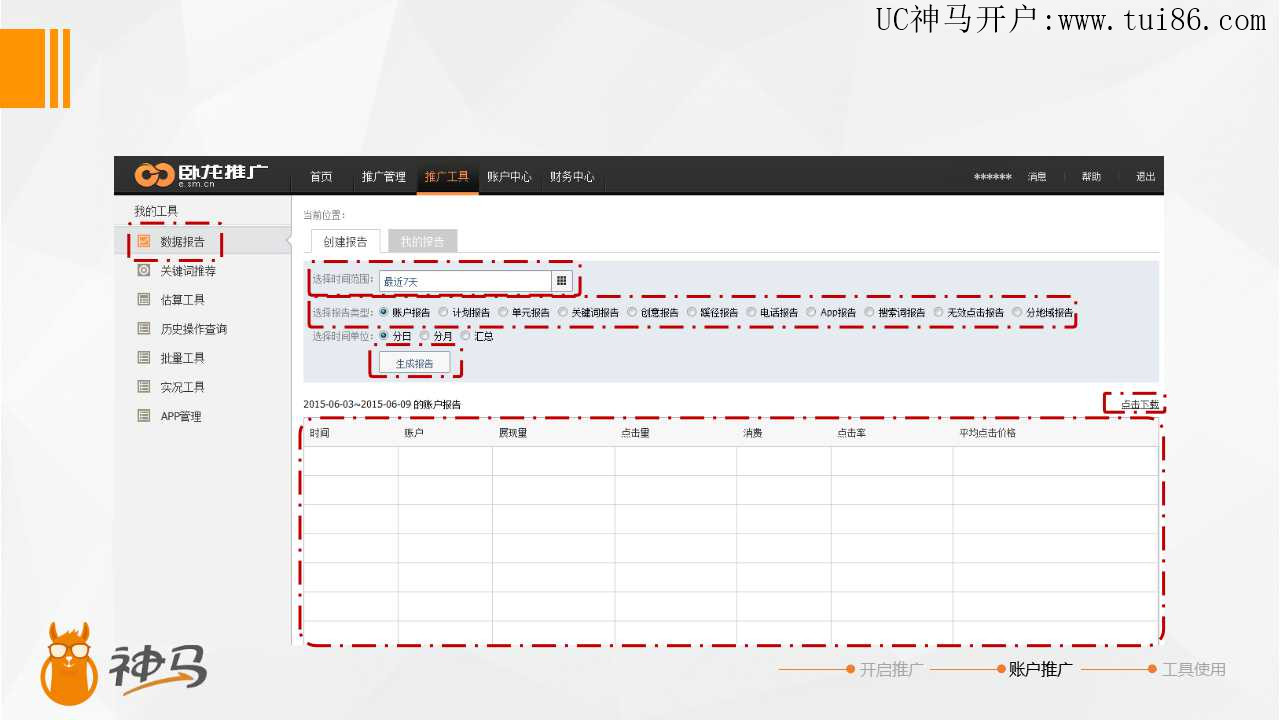Open 数据报告 via its sidebar icon
The image size is (1280, 720).
[144, 241]
